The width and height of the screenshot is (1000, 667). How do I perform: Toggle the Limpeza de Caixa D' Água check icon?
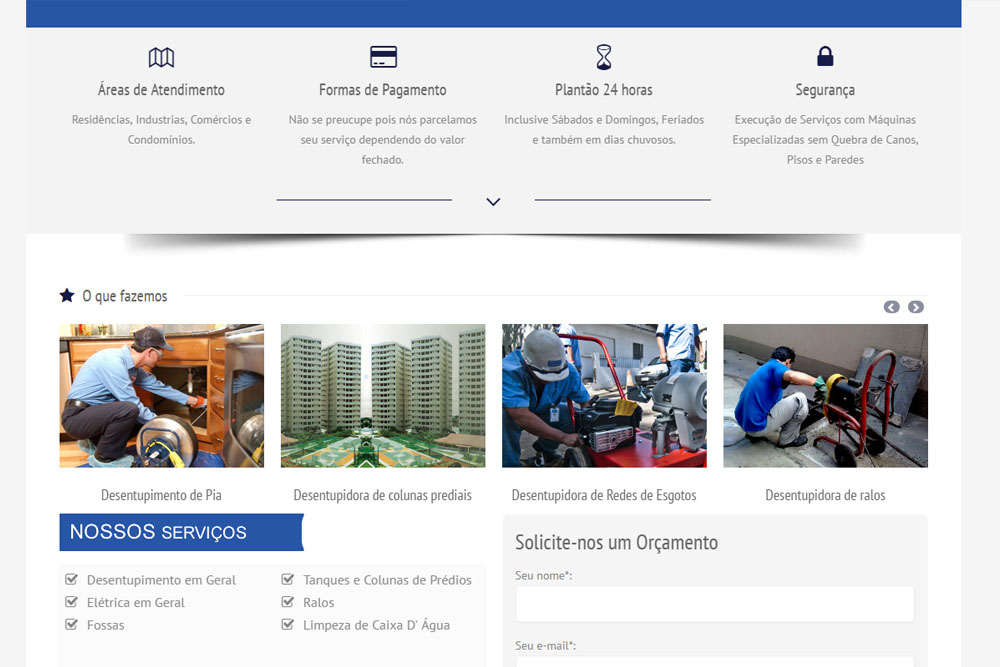pos(288,624)
